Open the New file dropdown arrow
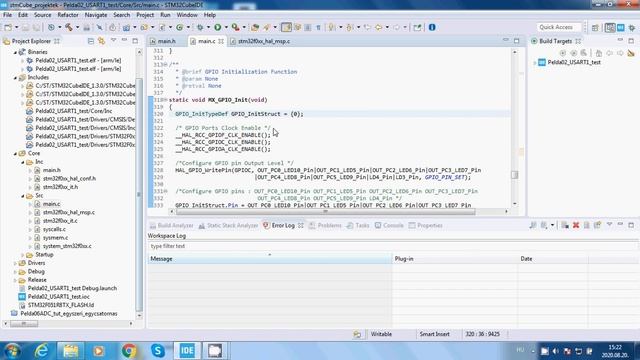 pyautogui.click(x=16, y=27)
